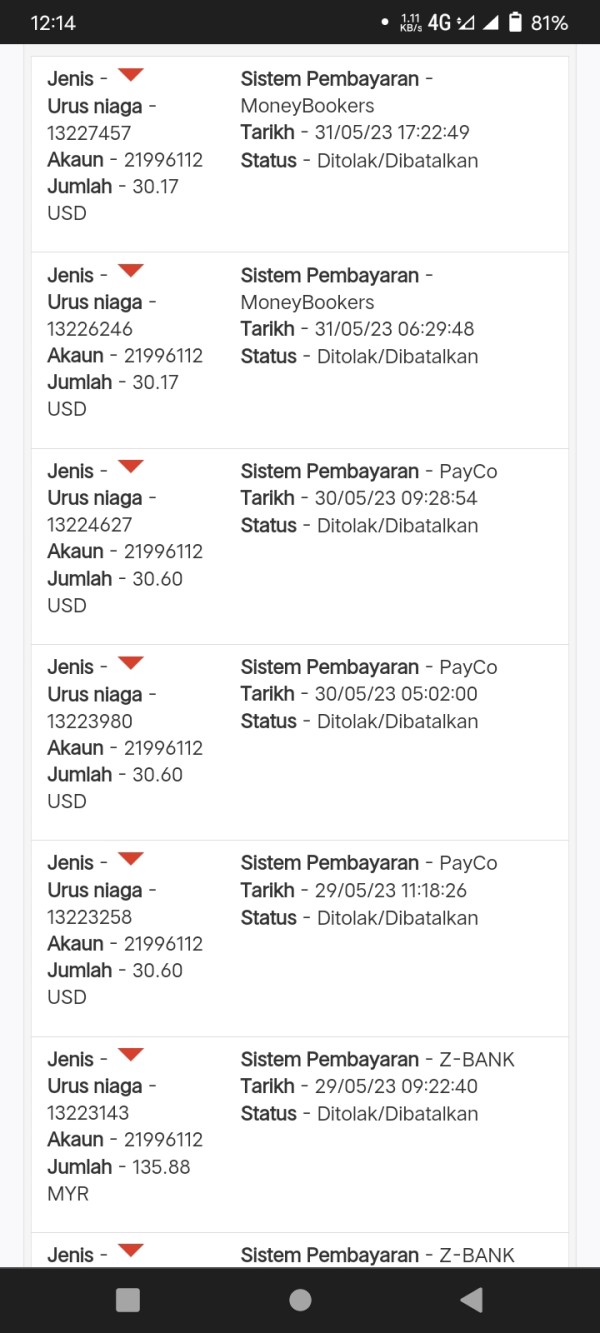Tap MoneyBookers on transaction 13226246
This screenshot has width=600, height=1333.
307,302
